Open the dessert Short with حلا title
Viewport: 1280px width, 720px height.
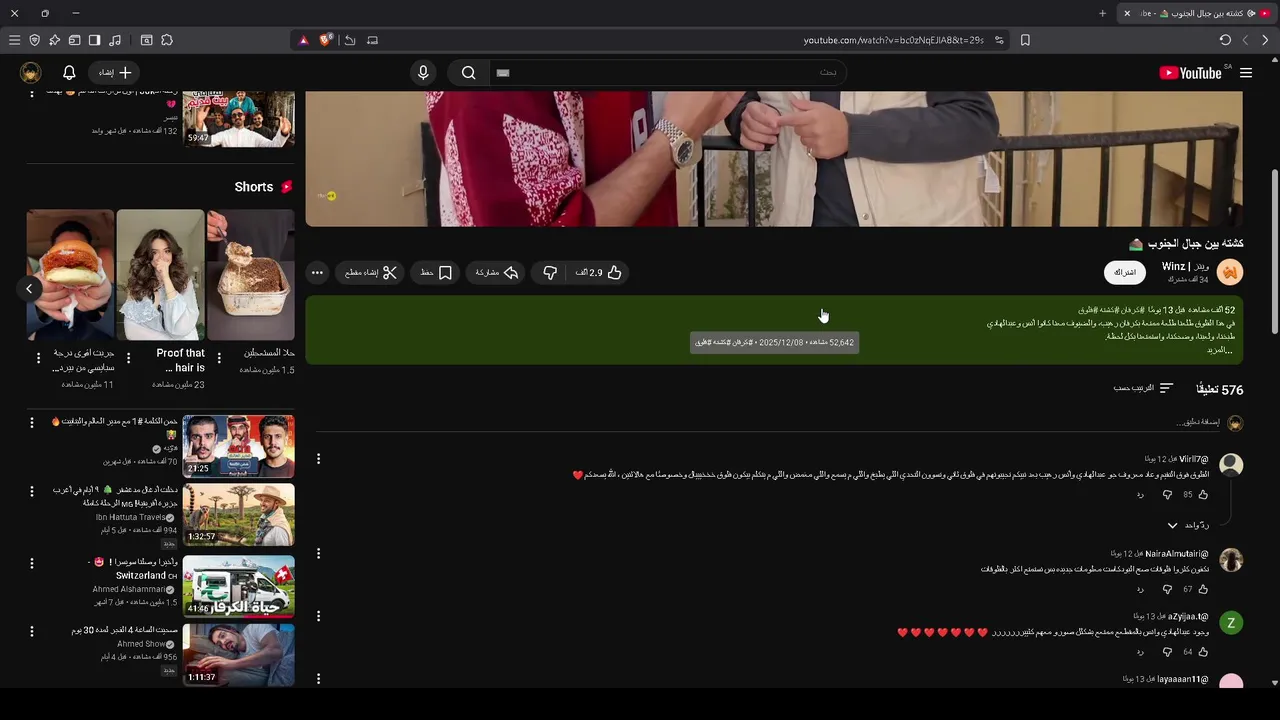[x=251, y=275]
